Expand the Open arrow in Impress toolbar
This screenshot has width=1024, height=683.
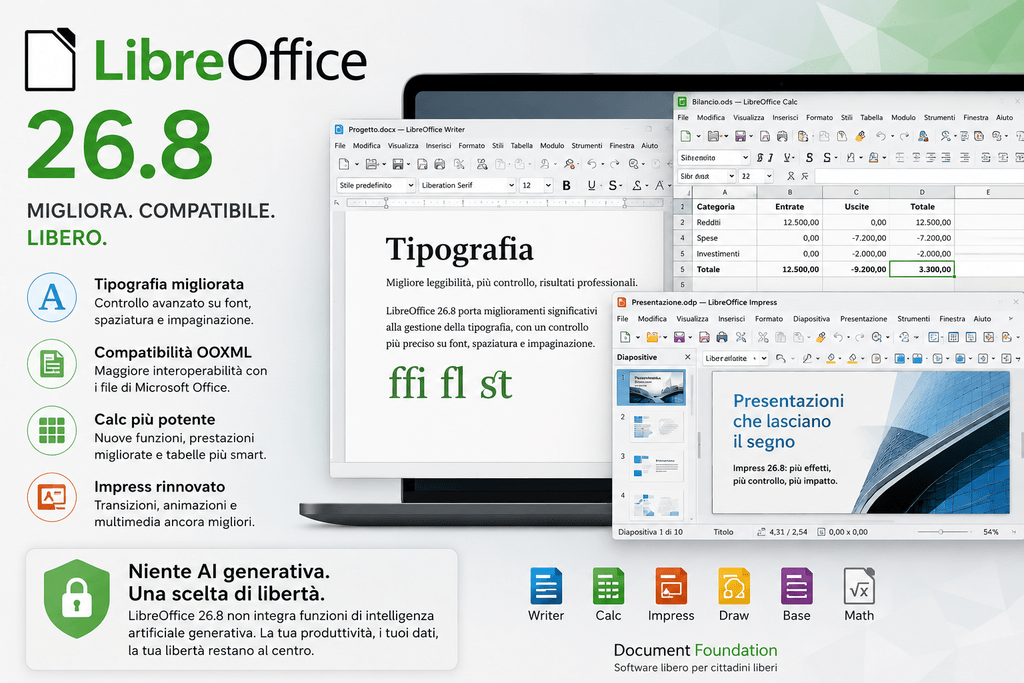pyautogui.click(x=665, y=337)
